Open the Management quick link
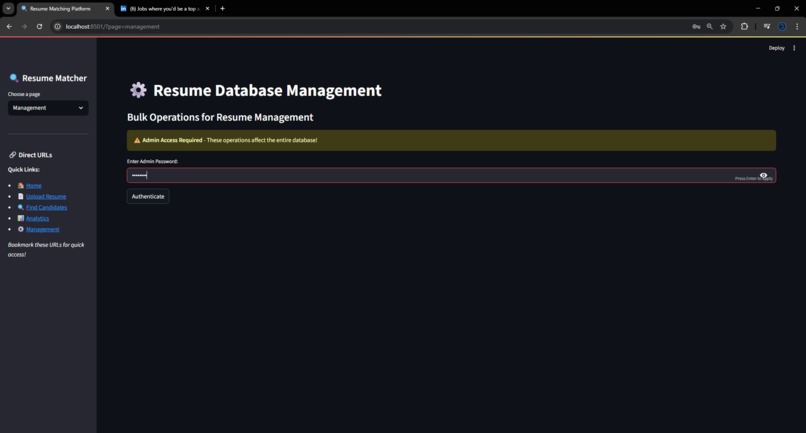Viewport: 806px width, 433px height. pyautogui.click(x=43, y=229)
